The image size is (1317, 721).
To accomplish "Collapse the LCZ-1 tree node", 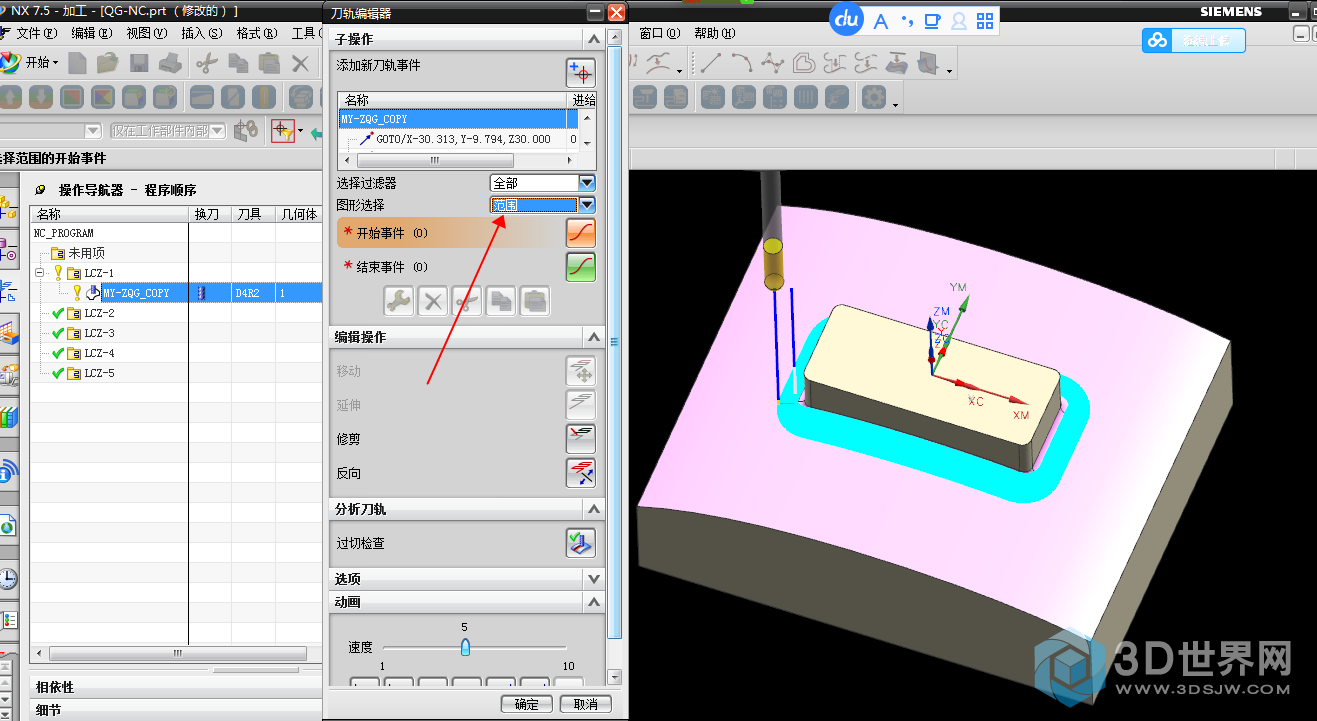I will coord(40,273).
